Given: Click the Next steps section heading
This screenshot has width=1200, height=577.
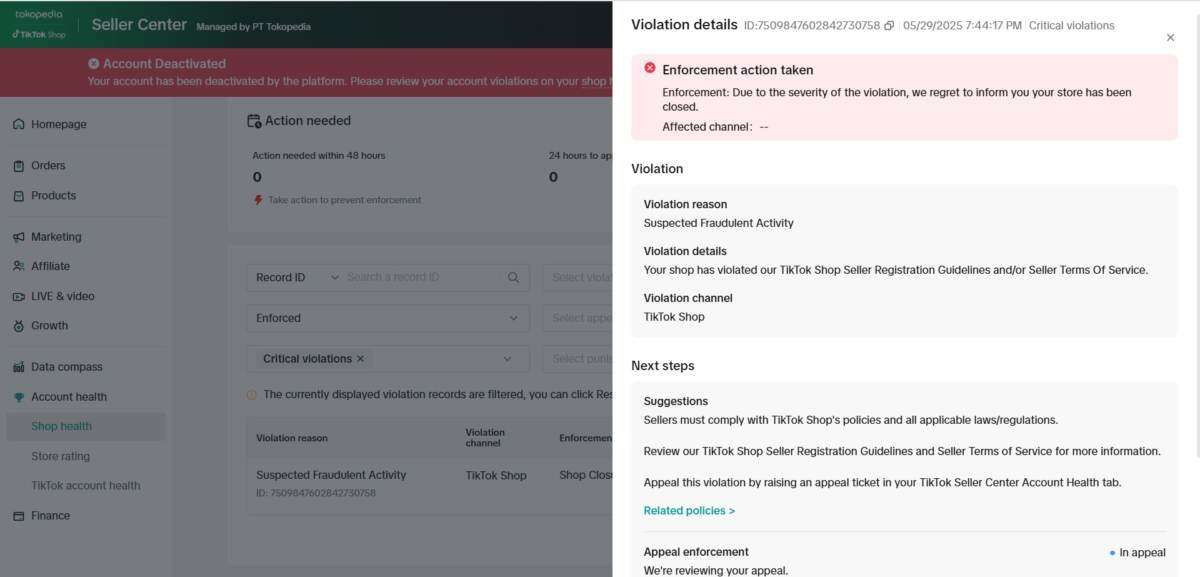Looking at the screenshot, I should [x=663, y=366].
